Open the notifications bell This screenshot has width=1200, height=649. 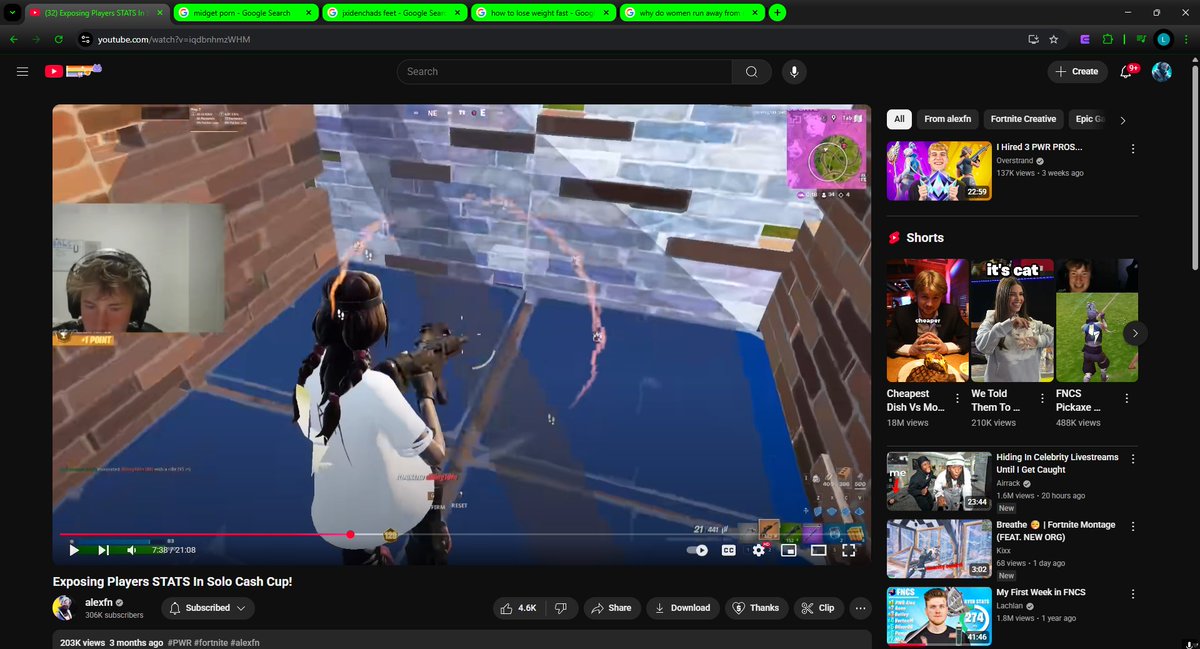tap(1127, 71)
